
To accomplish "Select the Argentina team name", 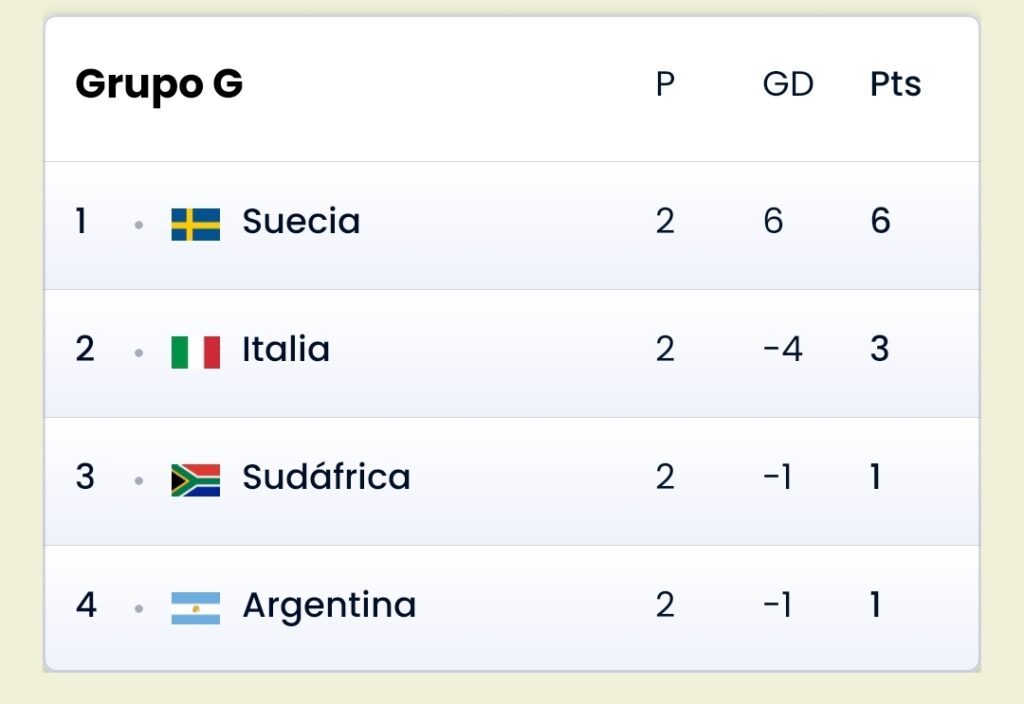I will coord(329,606).
